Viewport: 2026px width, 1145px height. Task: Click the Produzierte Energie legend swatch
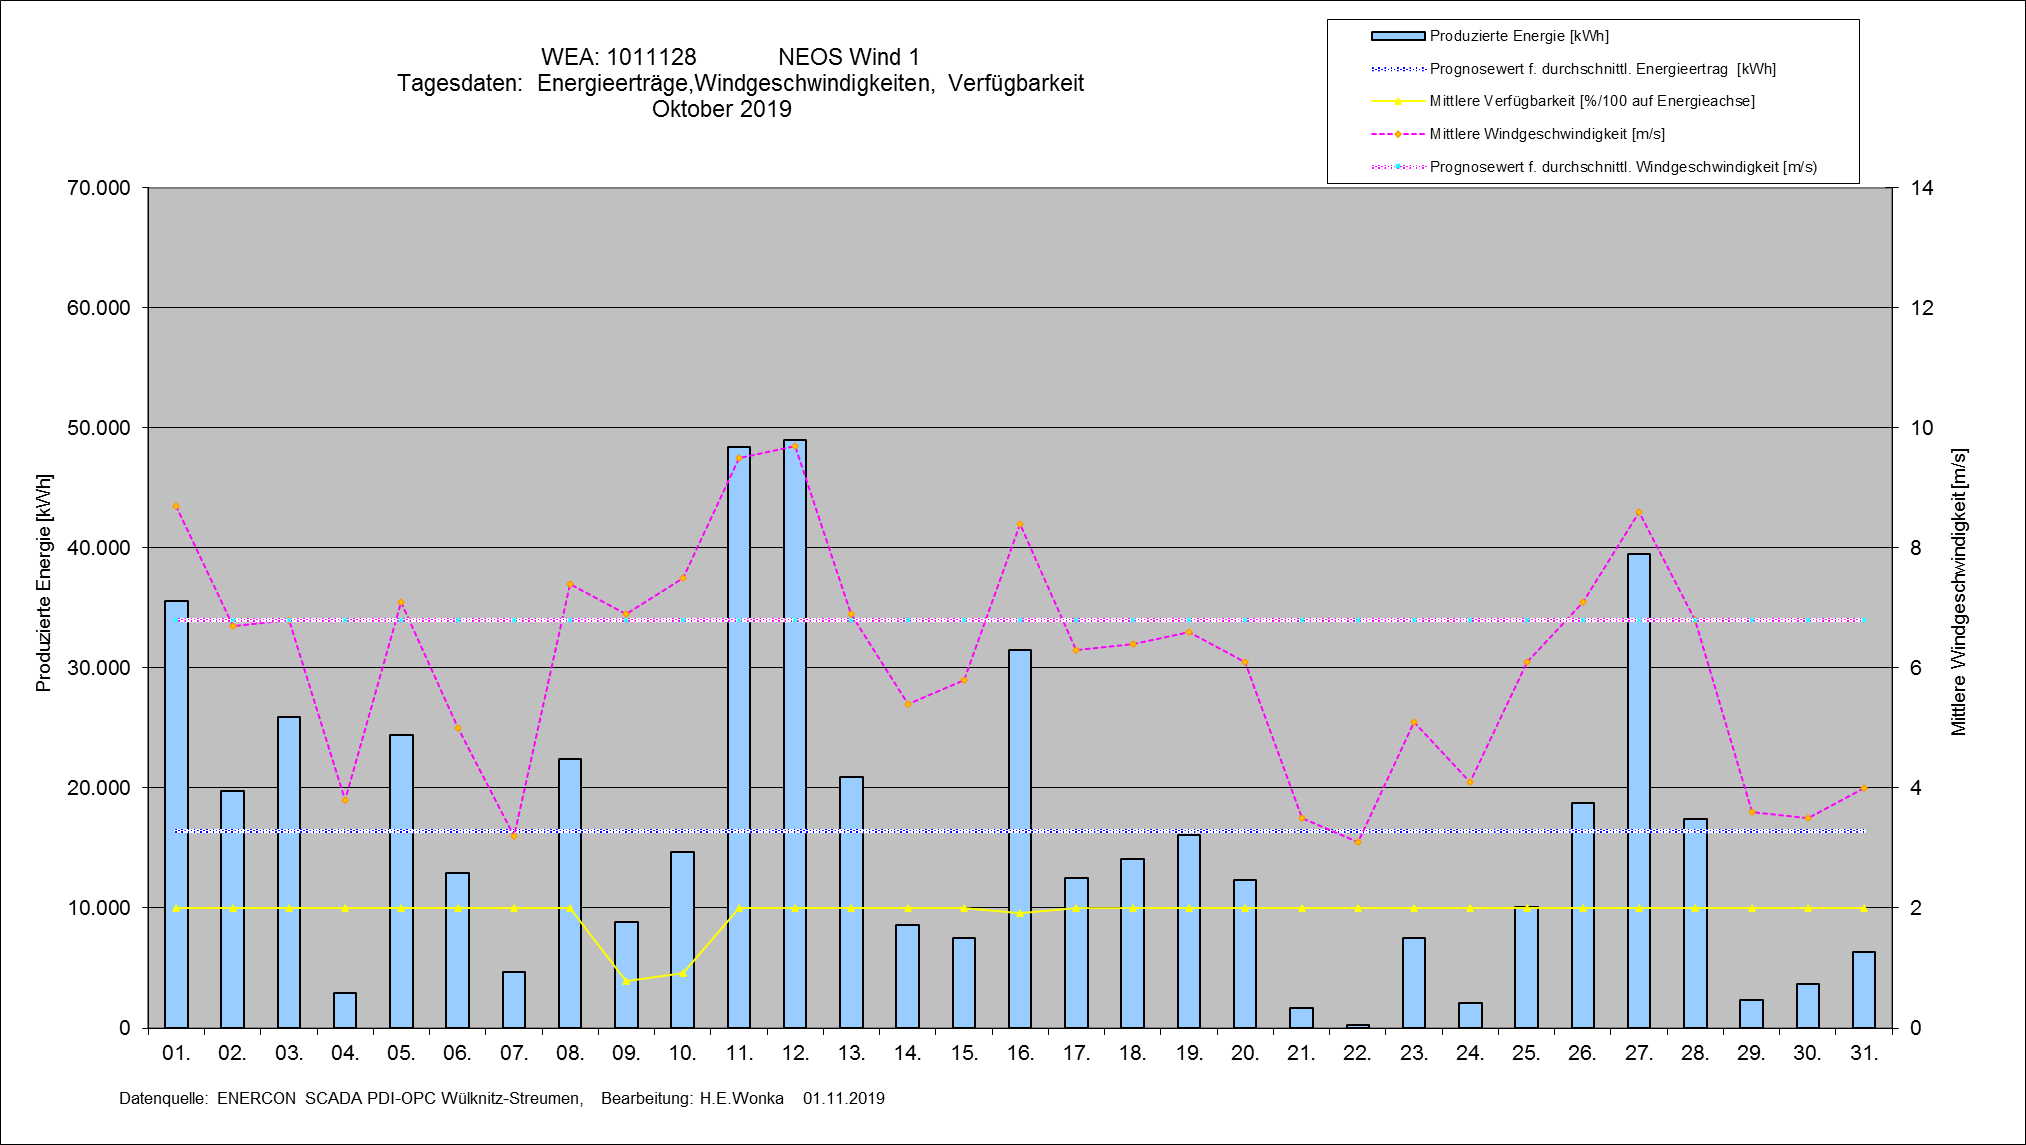click(1397, 36)
